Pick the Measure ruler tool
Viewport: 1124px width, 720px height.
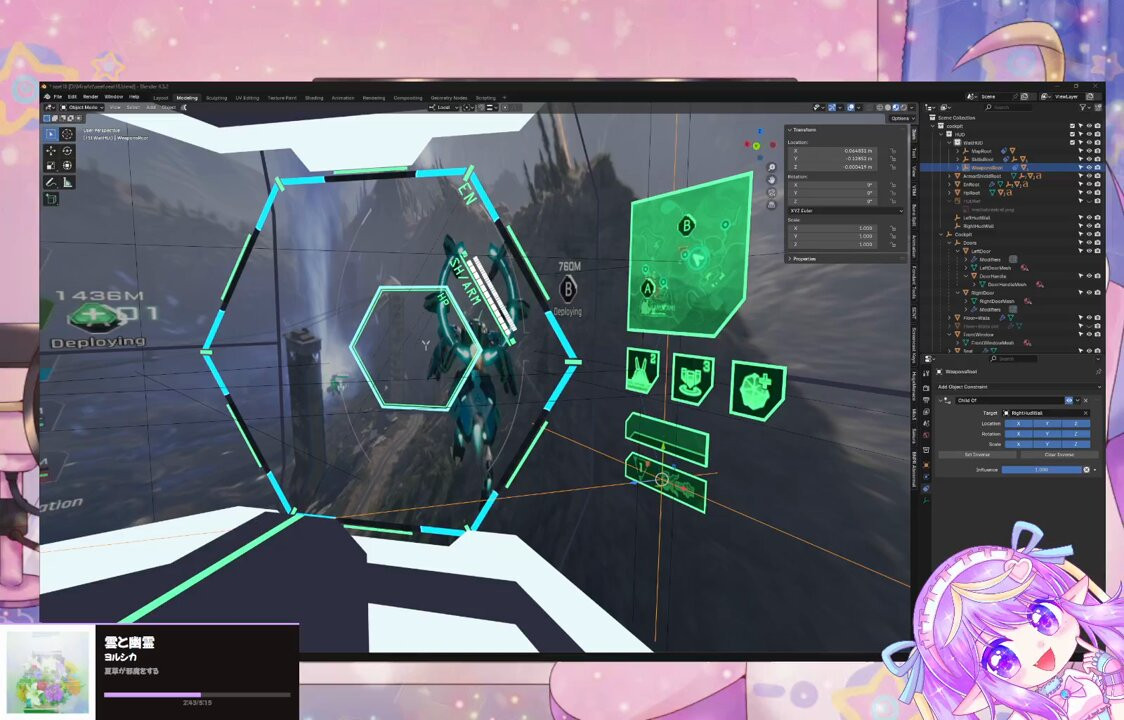(67, 182)
